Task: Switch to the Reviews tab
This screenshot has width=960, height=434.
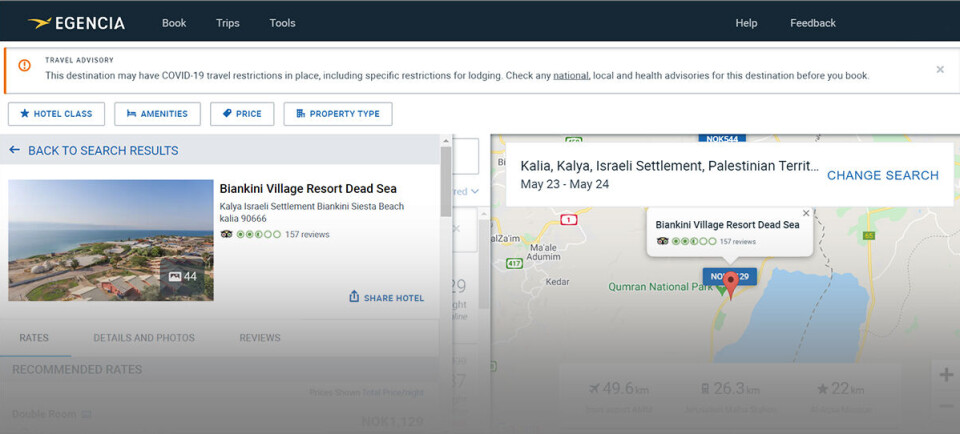Action: (x=260, y=338)
